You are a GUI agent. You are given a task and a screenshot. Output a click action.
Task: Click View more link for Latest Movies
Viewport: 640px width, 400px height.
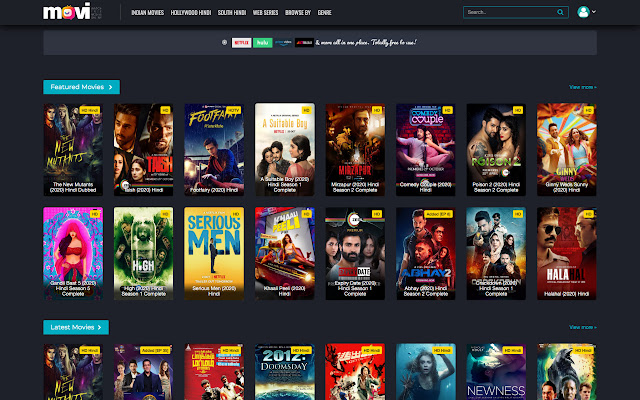pyautogui.click(x=583, y=327)
